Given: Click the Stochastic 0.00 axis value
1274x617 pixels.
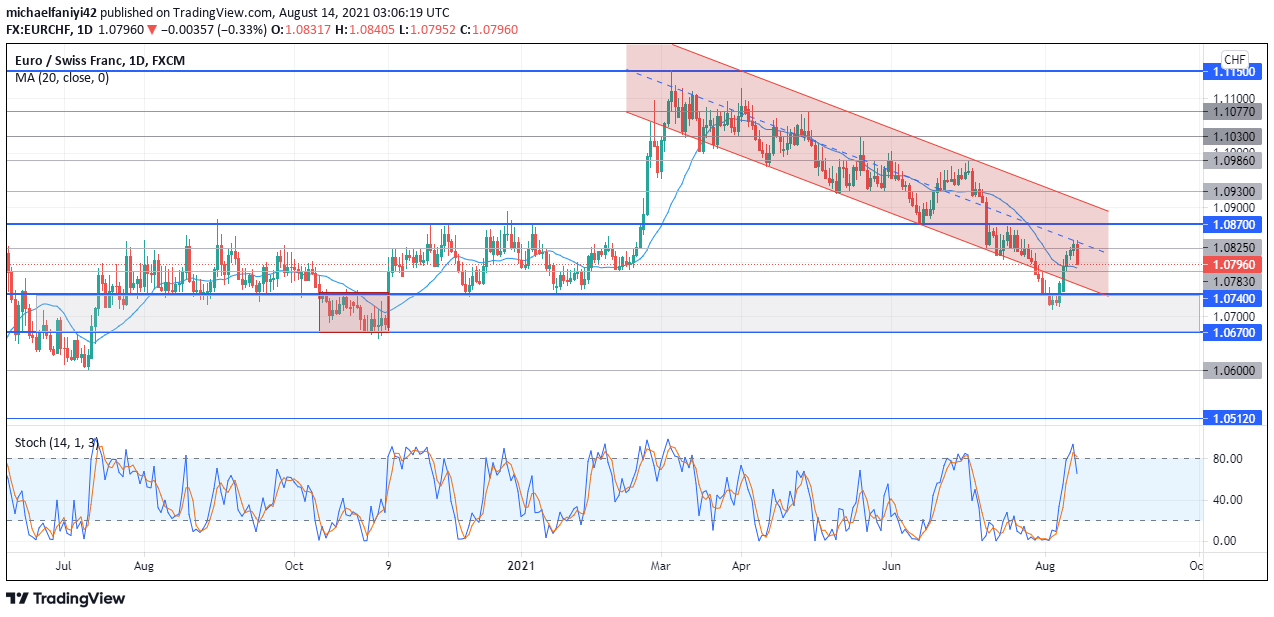Looking at the screenshot, I should [1227, 541].
